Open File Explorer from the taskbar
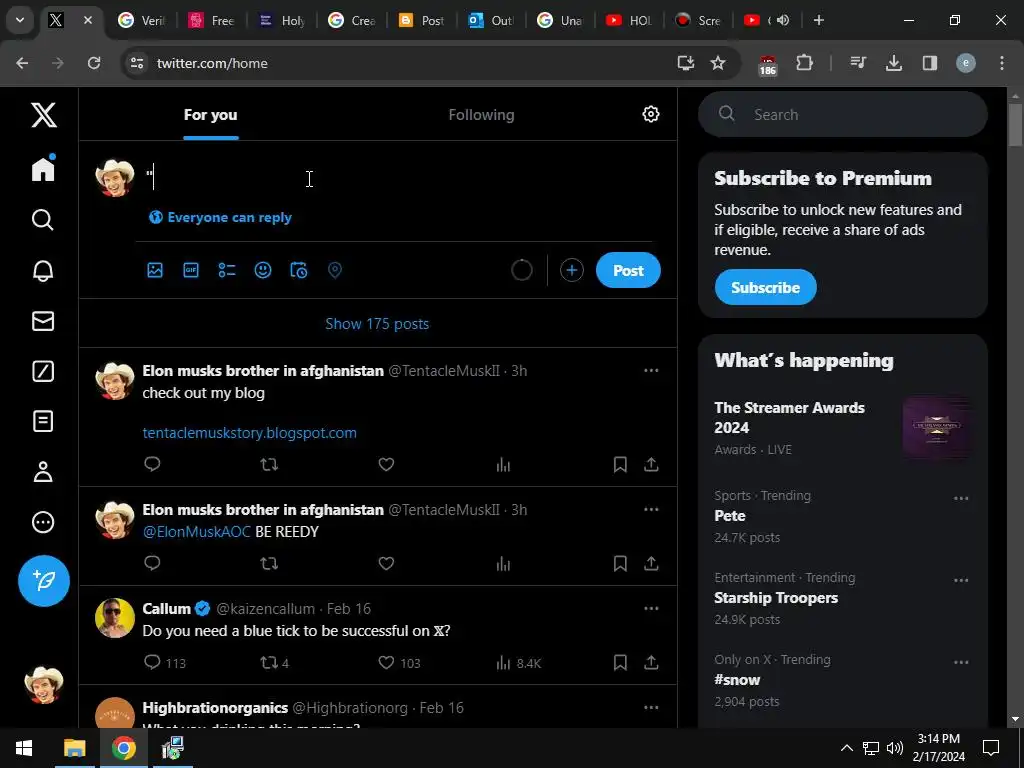This screenshot has height=768, width=1024. [74, 748]
